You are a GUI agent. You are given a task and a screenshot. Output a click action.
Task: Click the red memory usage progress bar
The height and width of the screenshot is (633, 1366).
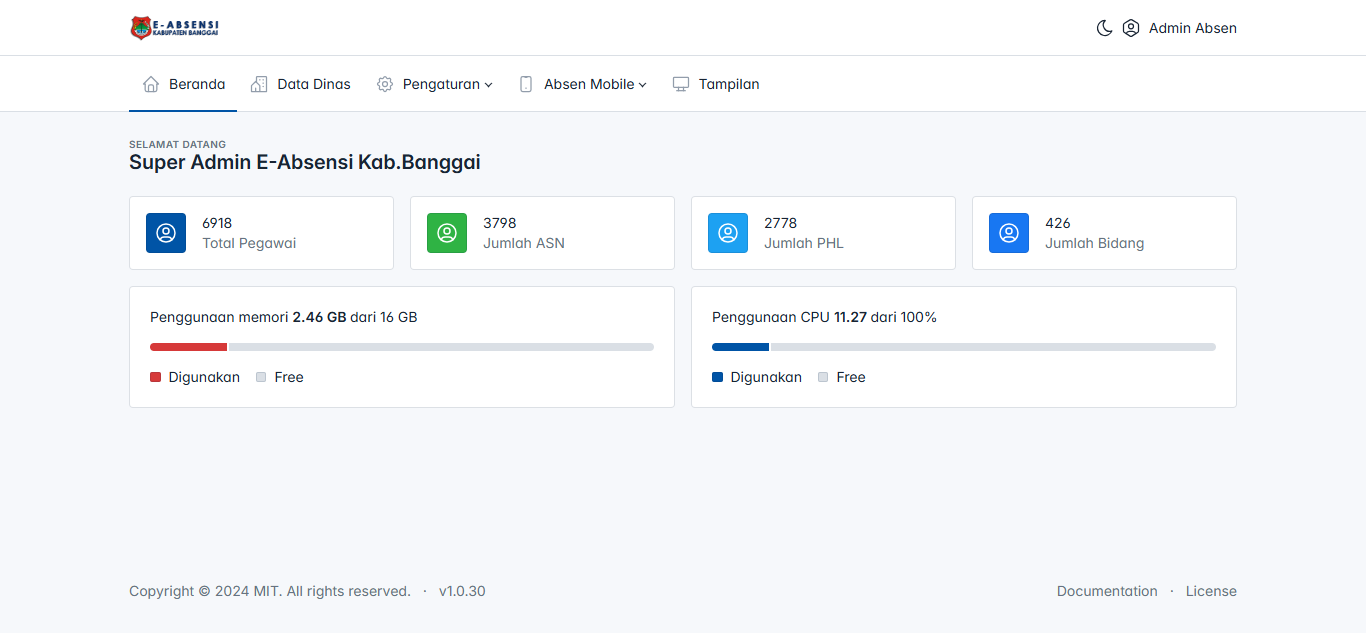[x=189, y=347]
